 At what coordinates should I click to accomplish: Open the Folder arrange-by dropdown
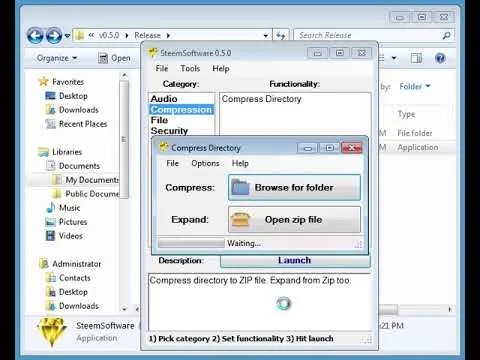tap(415, 87)
